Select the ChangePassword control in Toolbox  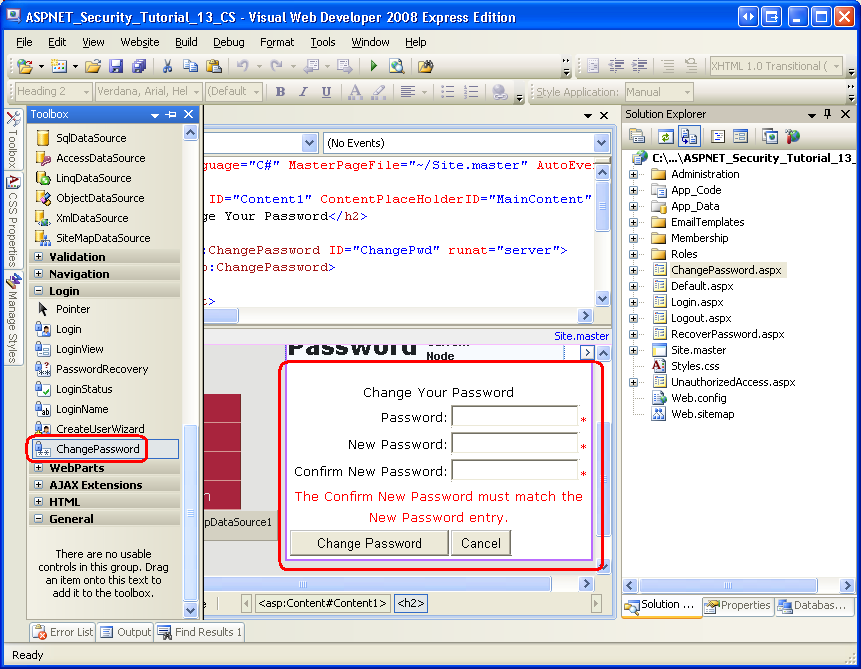point(104,449)
